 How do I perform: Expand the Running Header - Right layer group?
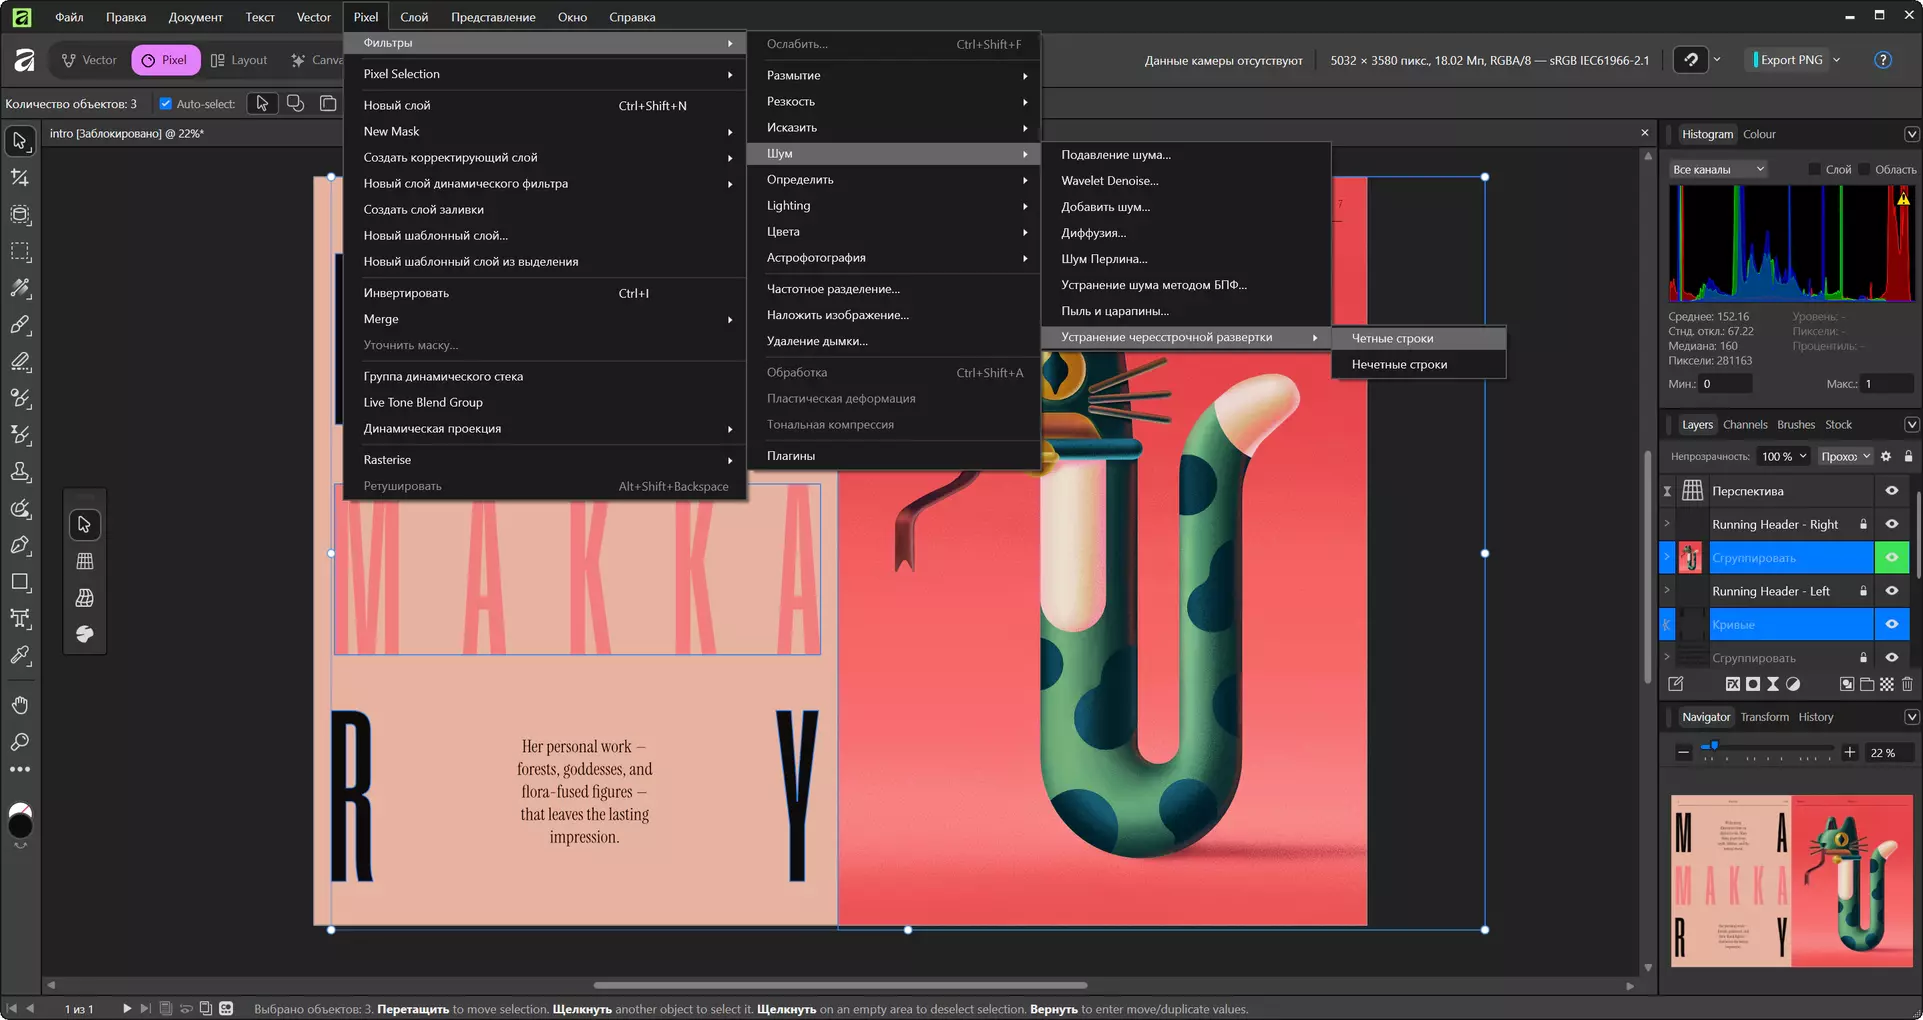[1667, 524]
